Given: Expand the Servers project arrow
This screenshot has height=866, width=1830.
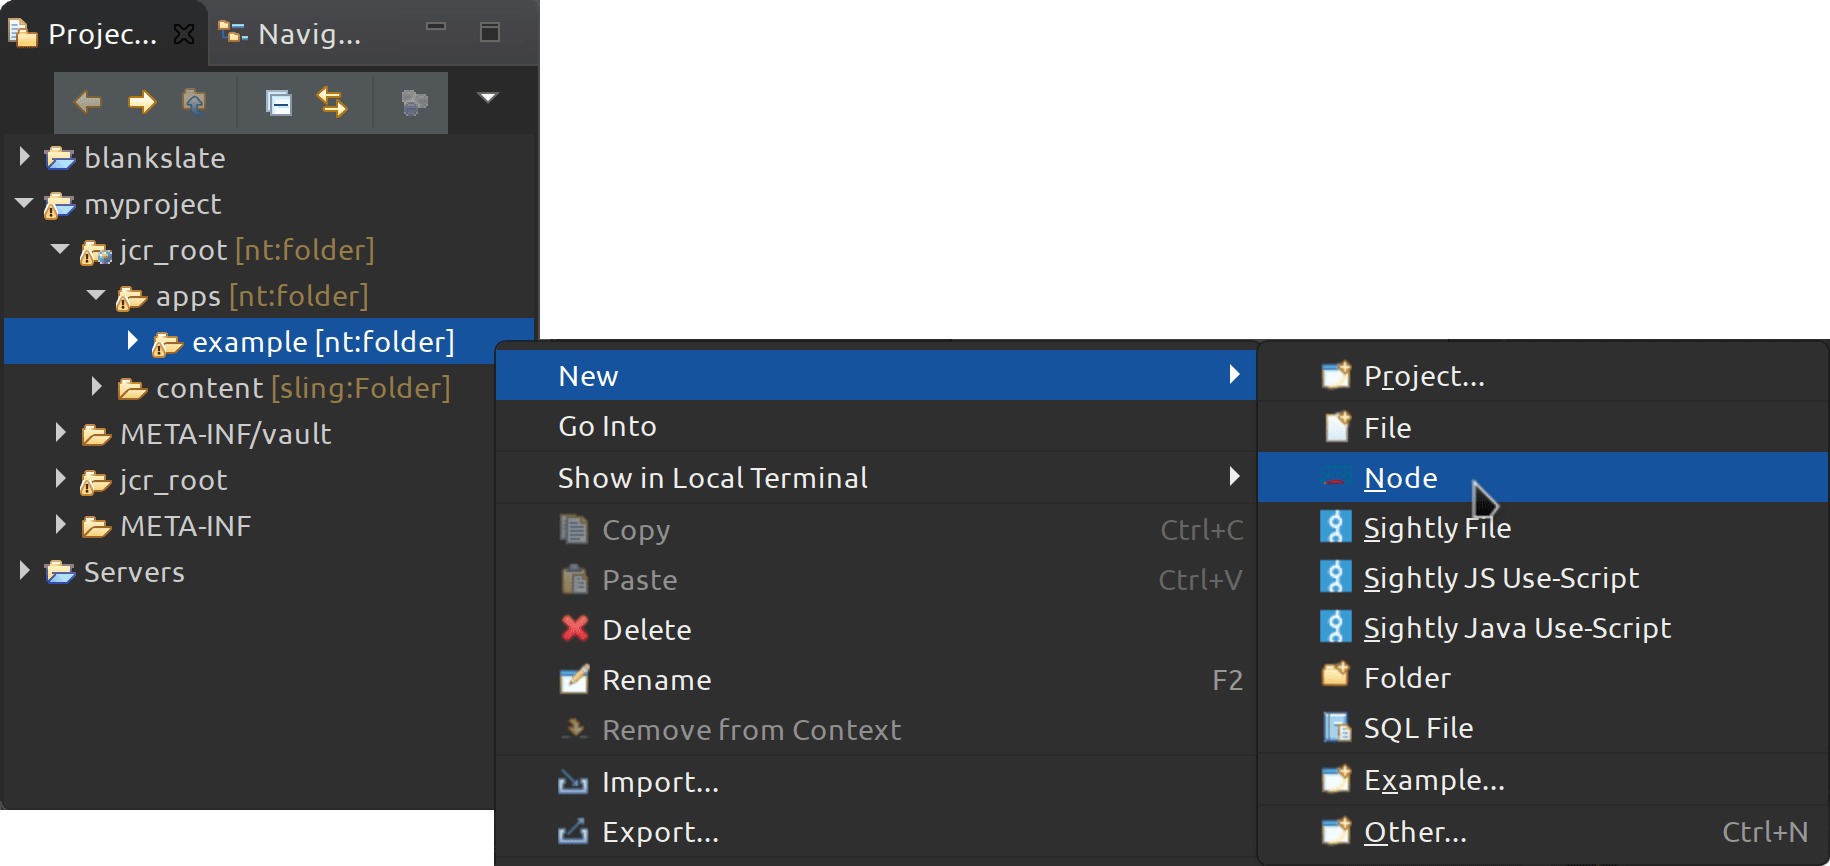Looking at the screenshot, I should click(x=25, y=571).
